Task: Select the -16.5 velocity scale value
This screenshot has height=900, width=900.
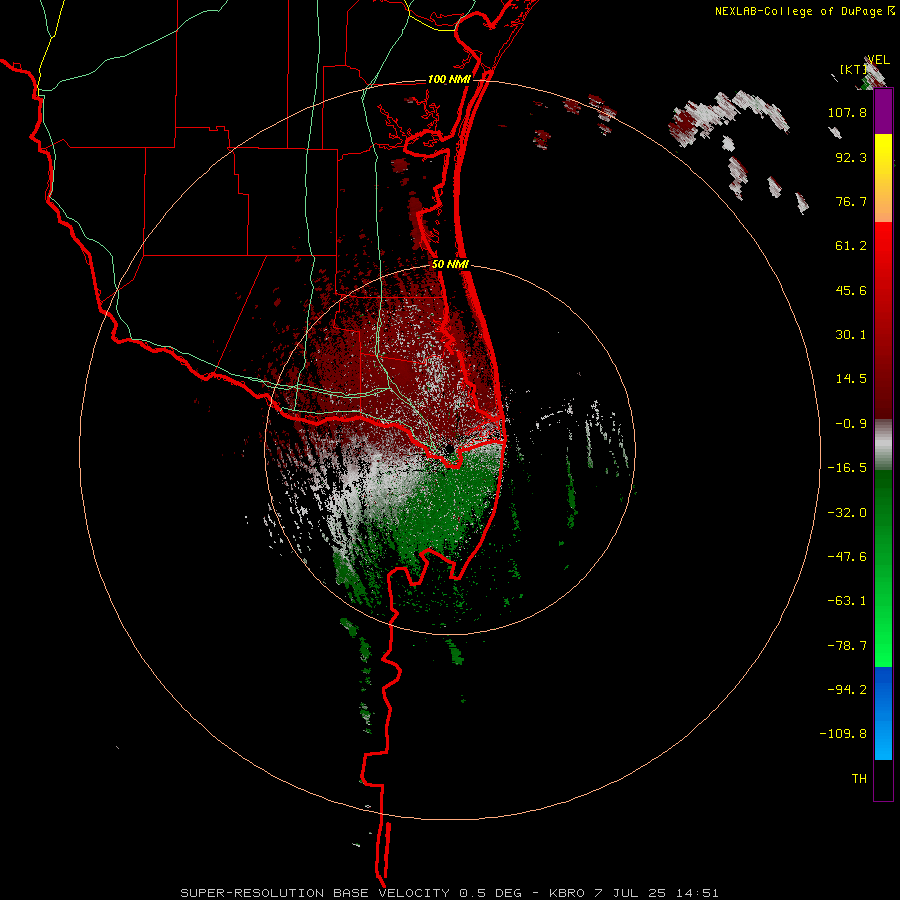Action: pyautogui.click(x=847, y=468)
